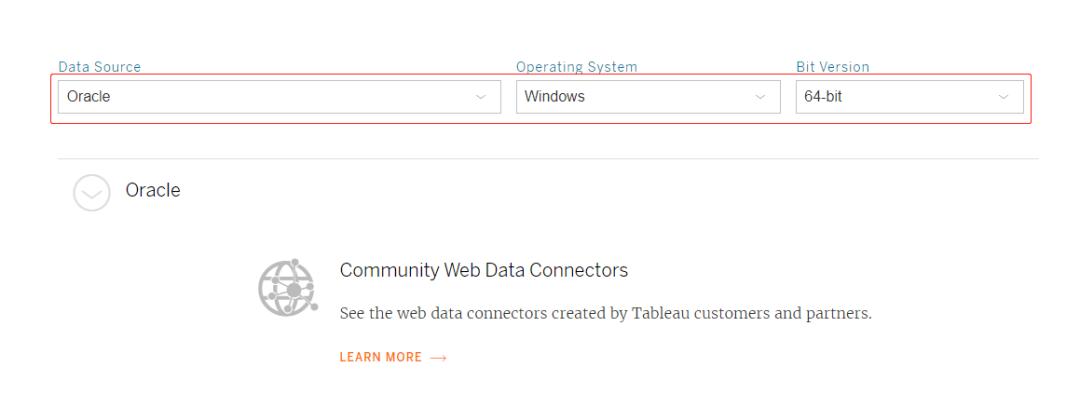Click the selected Oracle value in Data Source
Image resolution: width=1080 pixels, height=408 pixels.
pyautogui.click(x=88, y=97)
